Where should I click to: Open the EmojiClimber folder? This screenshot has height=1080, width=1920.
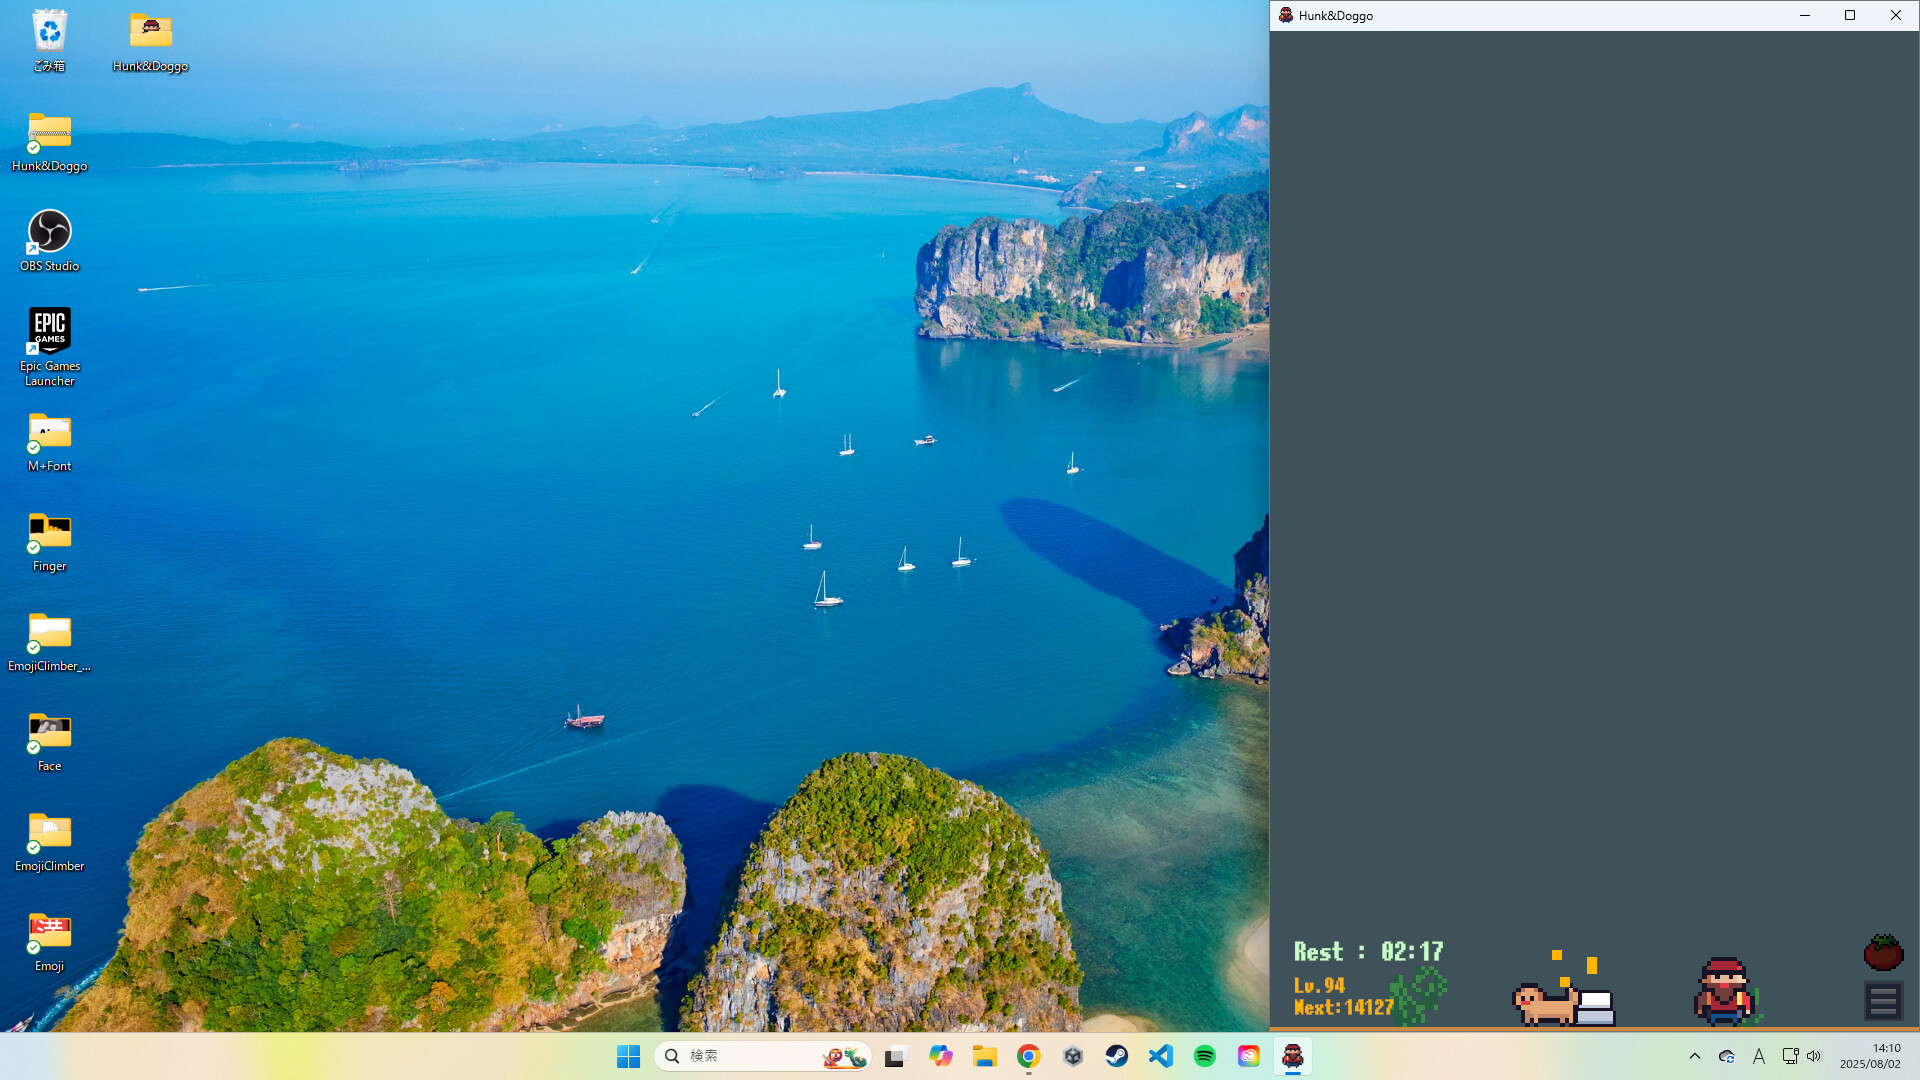click(x=49, y=828)
